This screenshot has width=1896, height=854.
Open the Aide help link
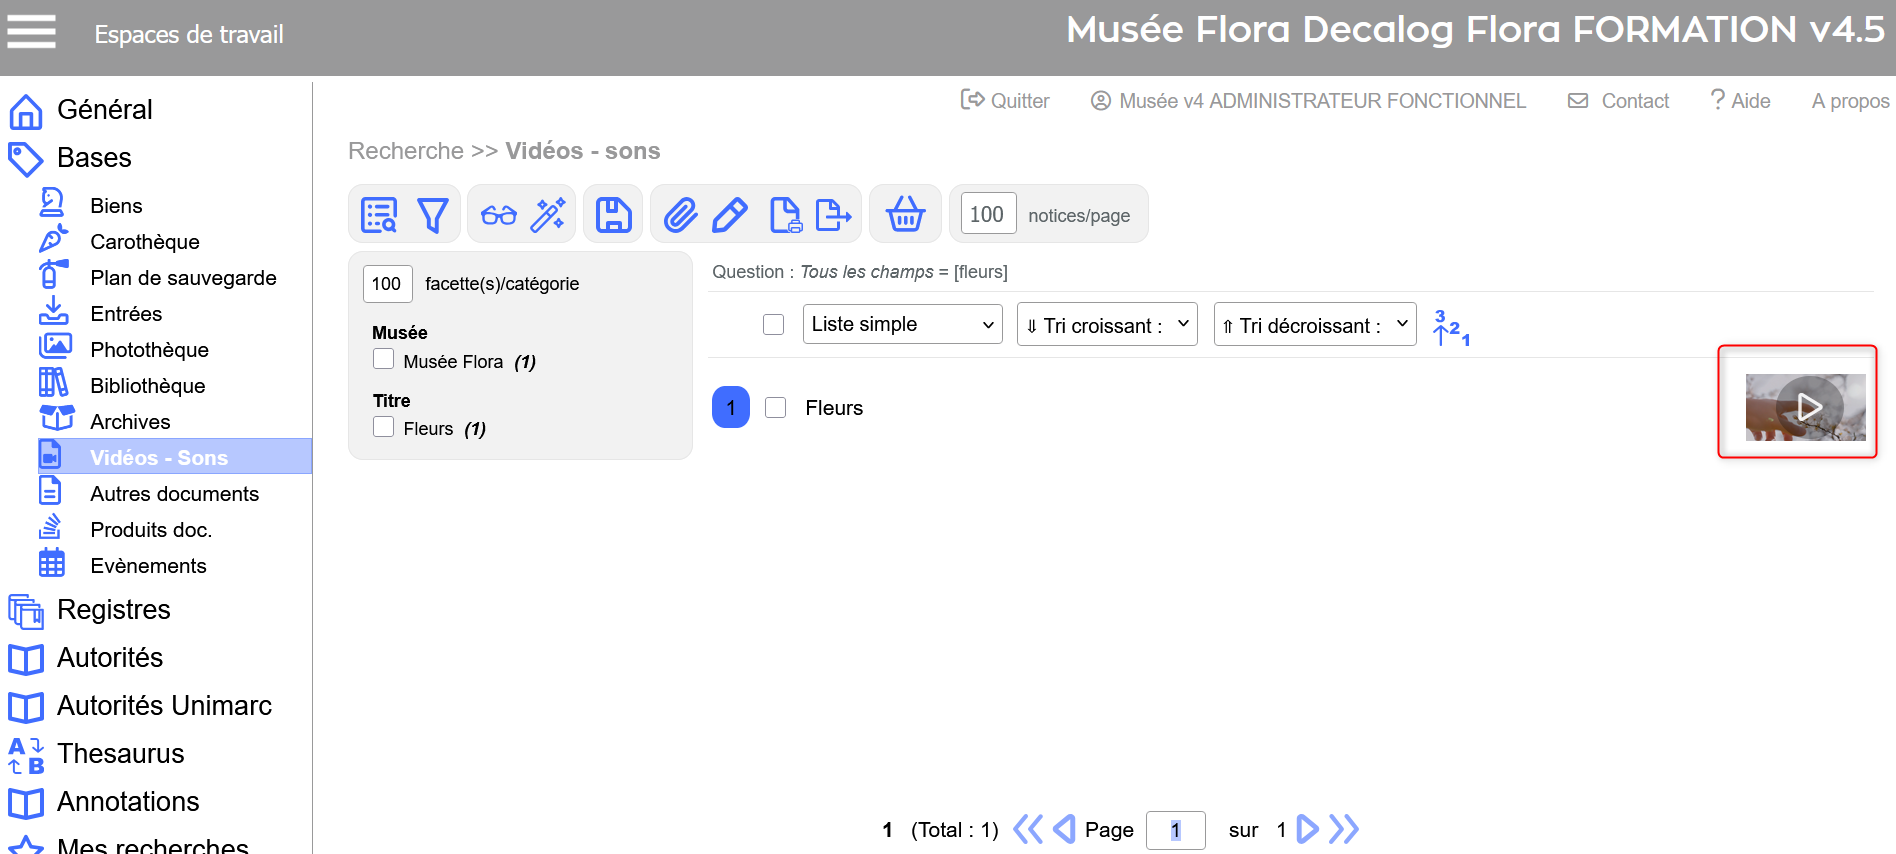click(1741, 101)
